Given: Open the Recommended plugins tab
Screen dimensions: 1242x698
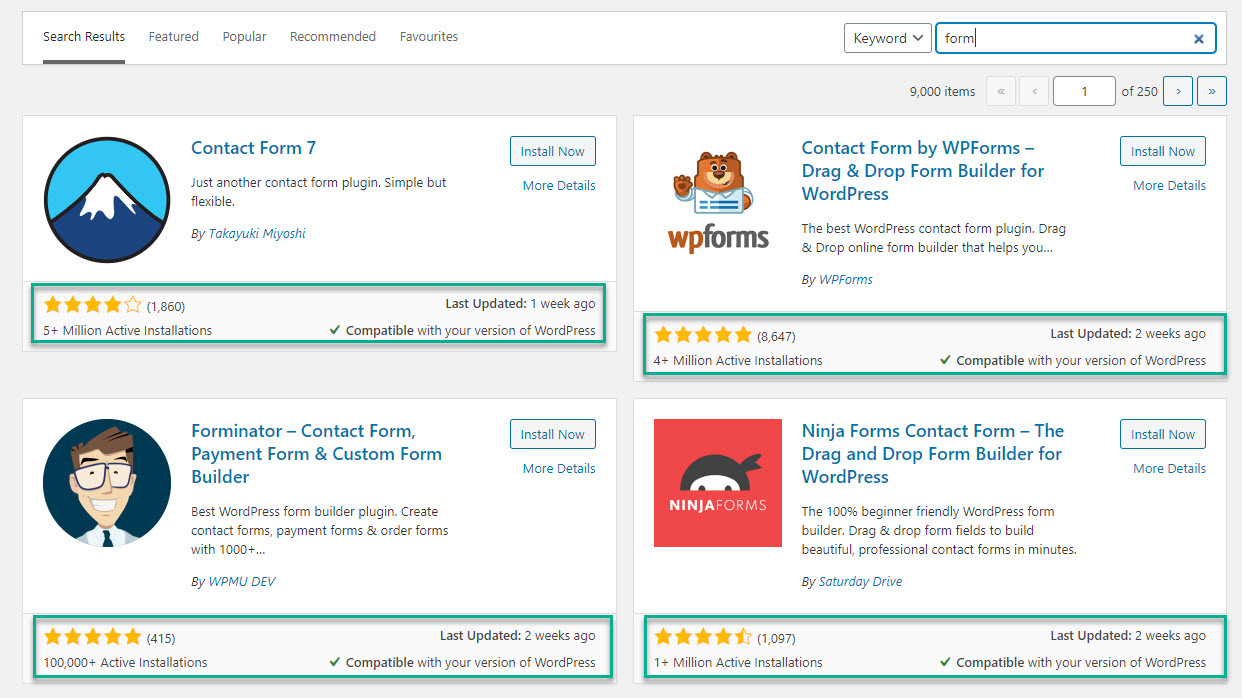Looking at the screenshot, I should click(333, 37).
